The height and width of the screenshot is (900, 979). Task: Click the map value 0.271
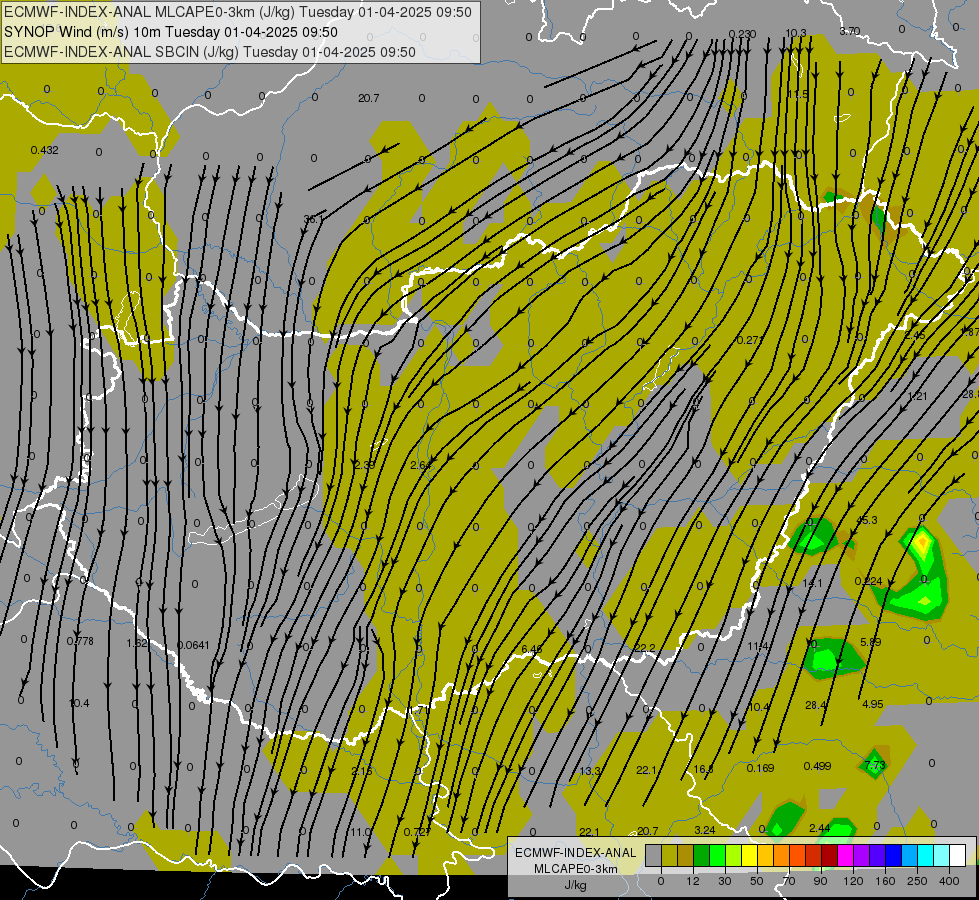[x=750, y=340]
